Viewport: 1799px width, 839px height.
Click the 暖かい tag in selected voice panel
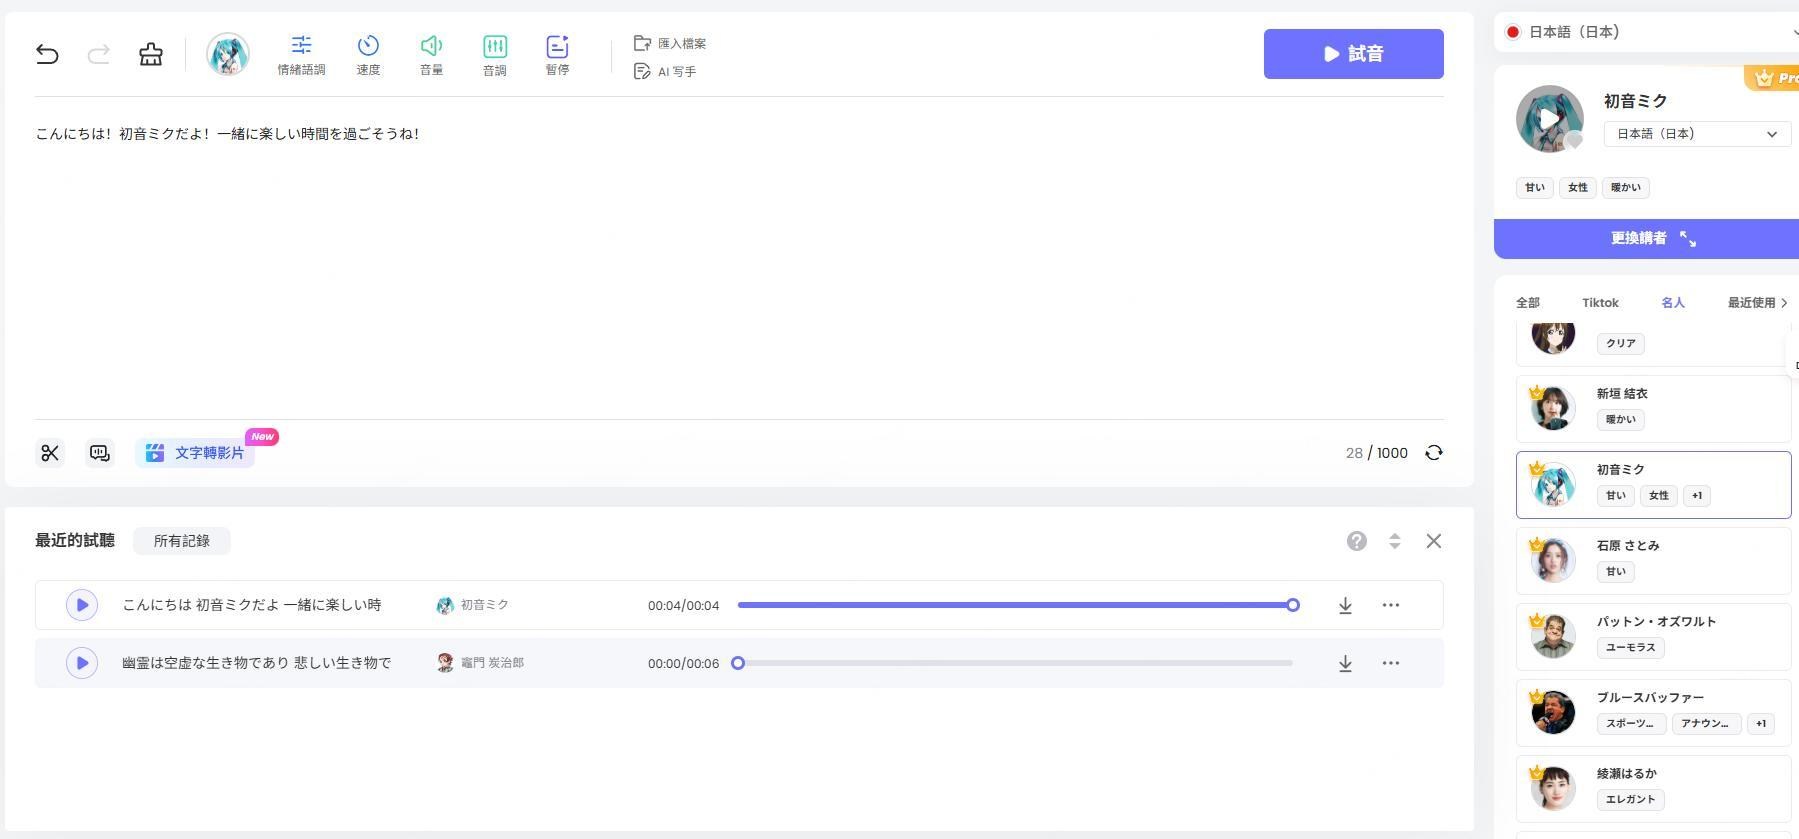[x=1626, y=188]
